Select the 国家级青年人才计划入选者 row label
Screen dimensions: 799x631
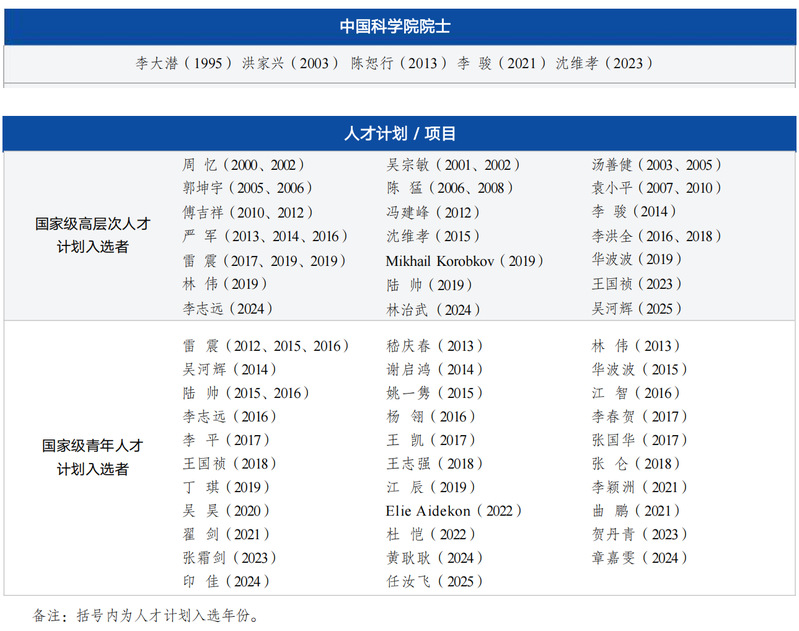click(93, 458)
